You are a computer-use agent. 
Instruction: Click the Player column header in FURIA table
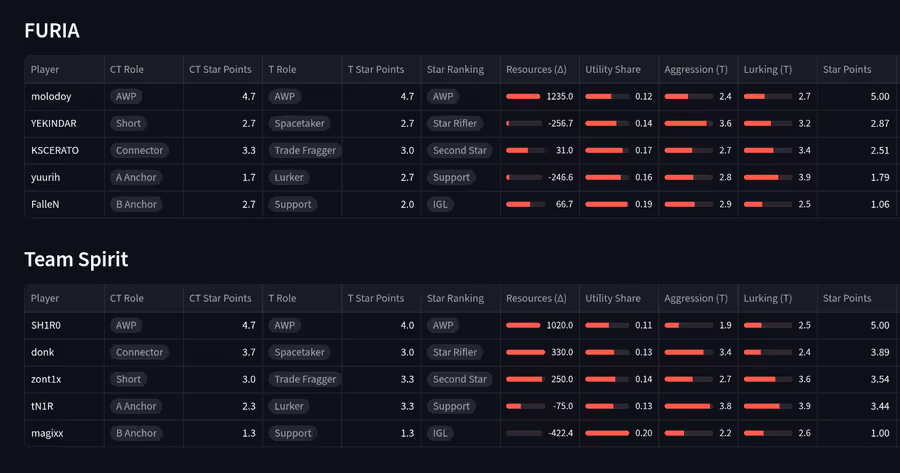point(45,70)
